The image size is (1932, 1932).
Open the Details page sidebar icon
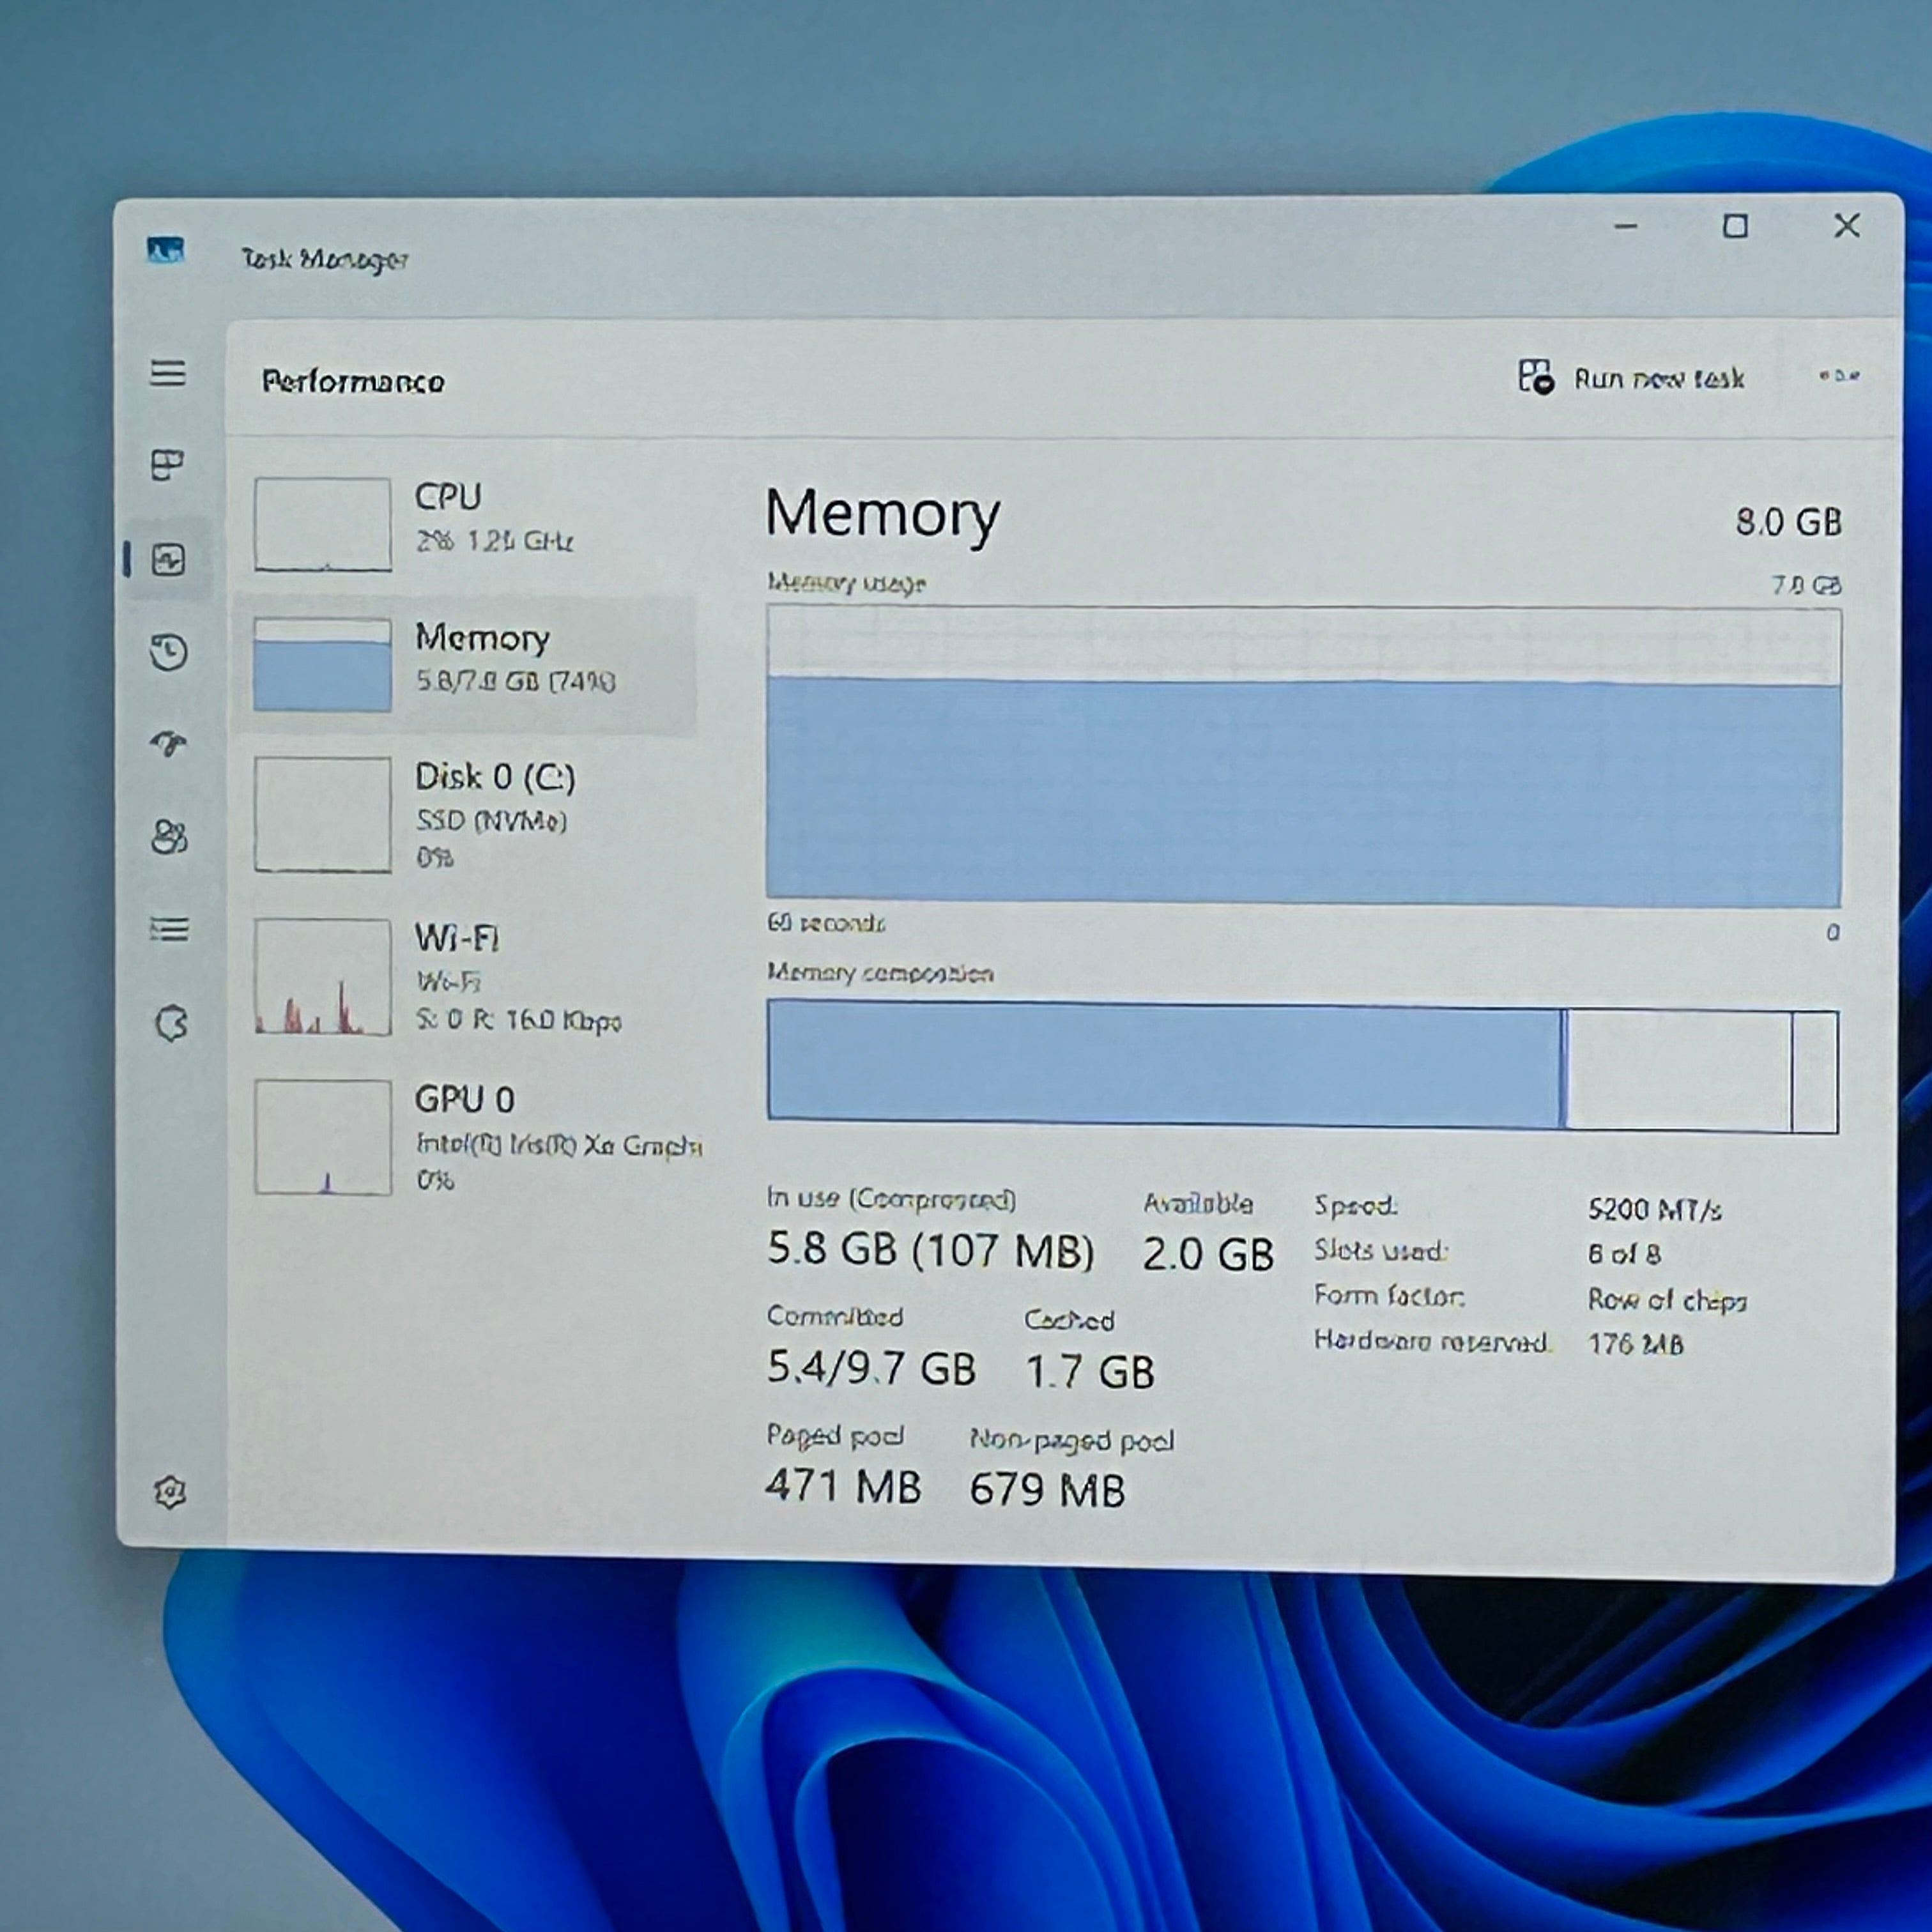(x=169, y=929)
